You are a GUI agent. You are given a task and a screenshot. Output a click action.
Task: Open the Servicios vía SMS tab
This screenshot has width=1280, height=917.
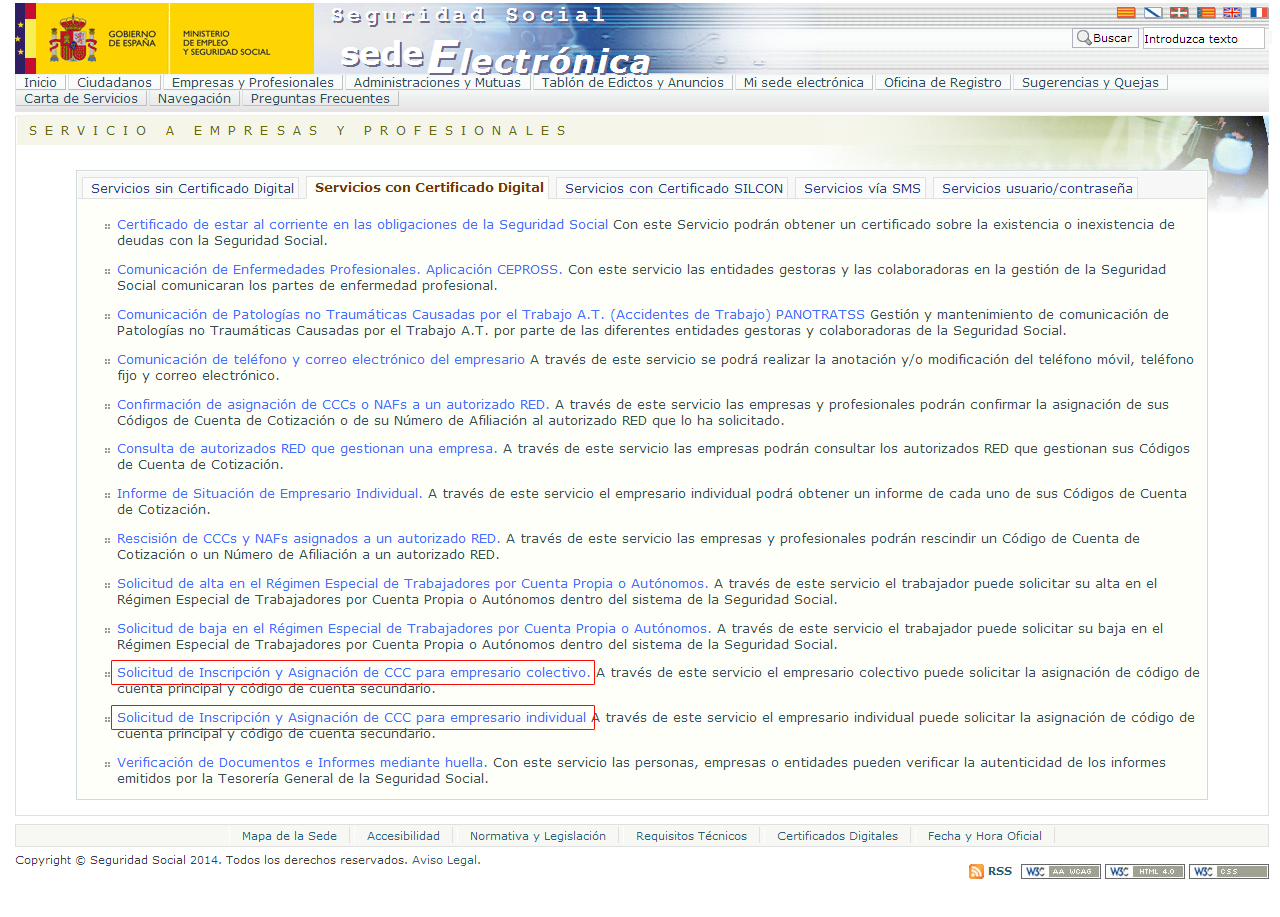[863, 188]
